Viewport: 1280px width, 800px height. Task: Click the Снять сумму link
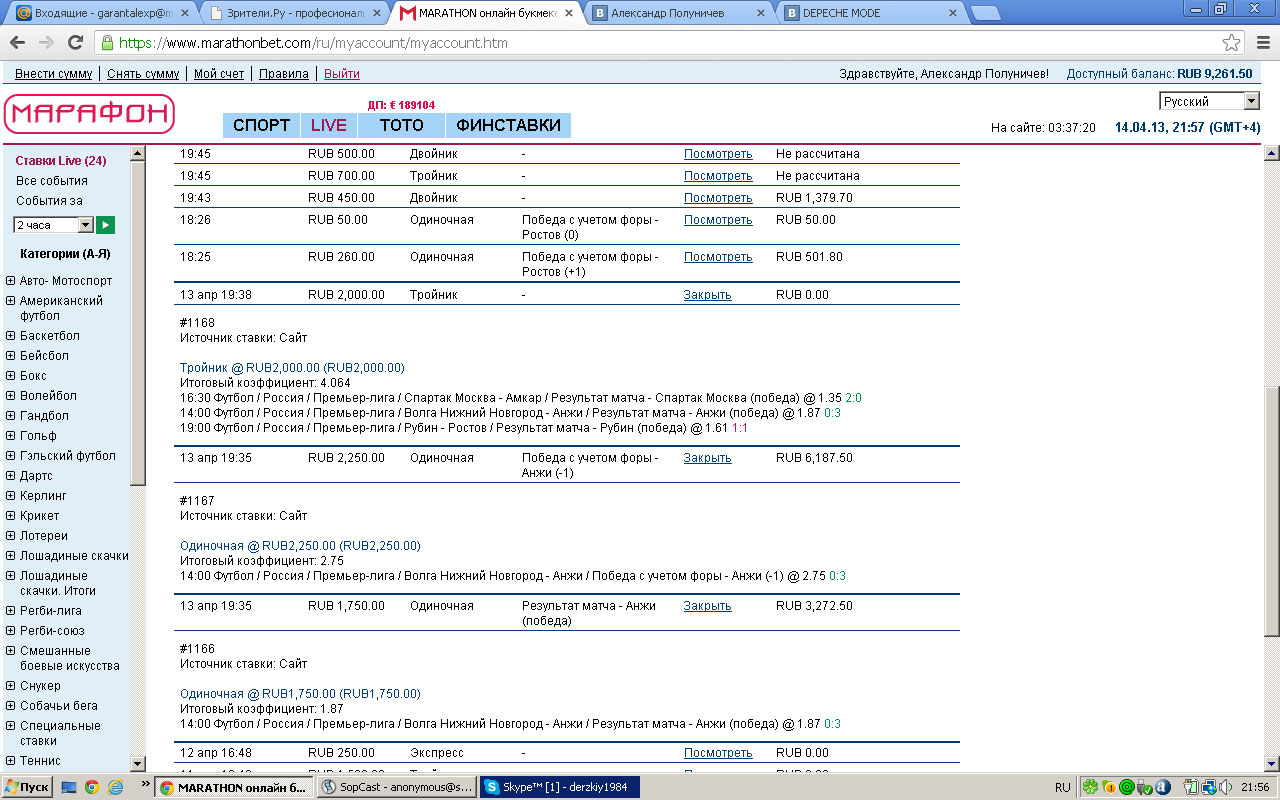click(143, 74)
